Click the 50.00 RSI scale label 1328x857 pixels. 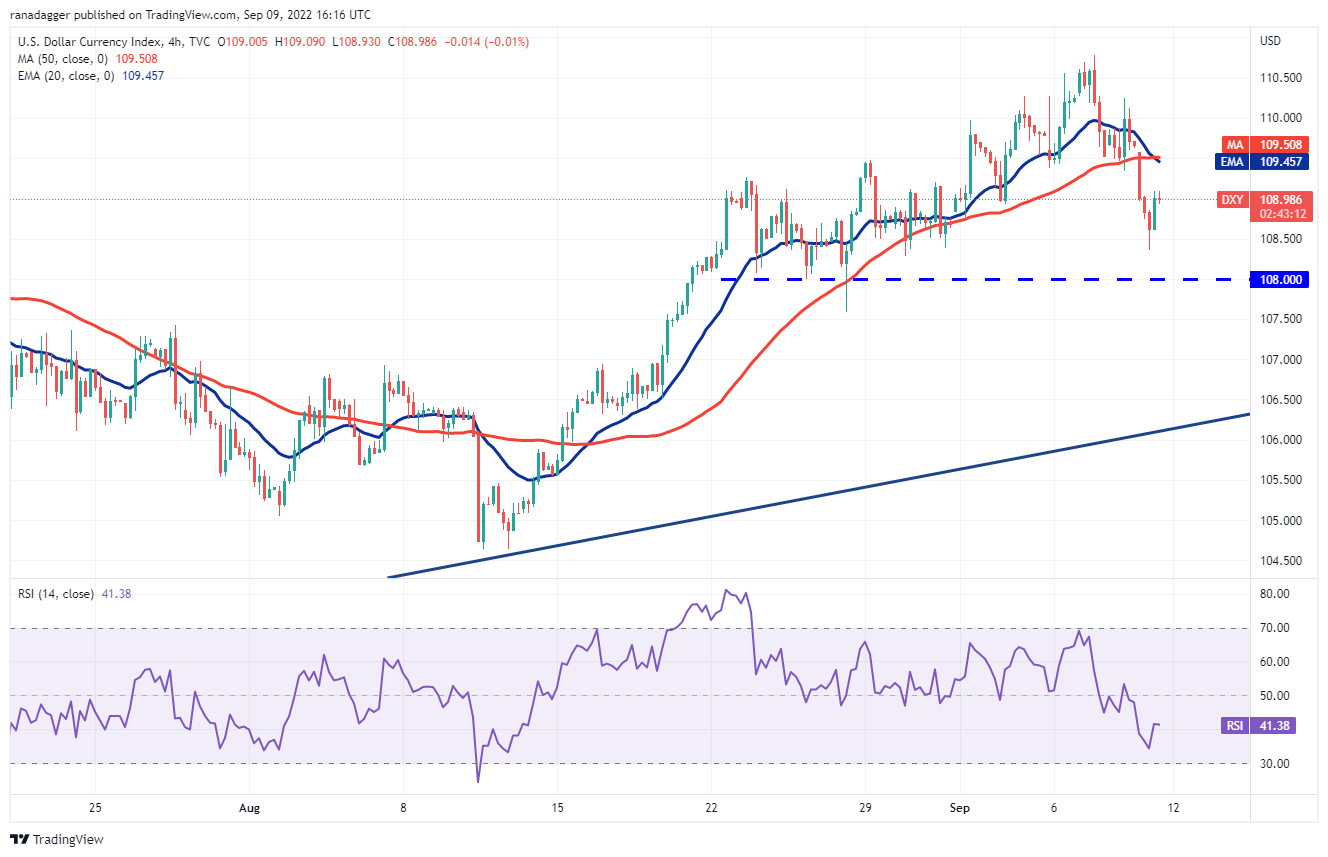1272,696
